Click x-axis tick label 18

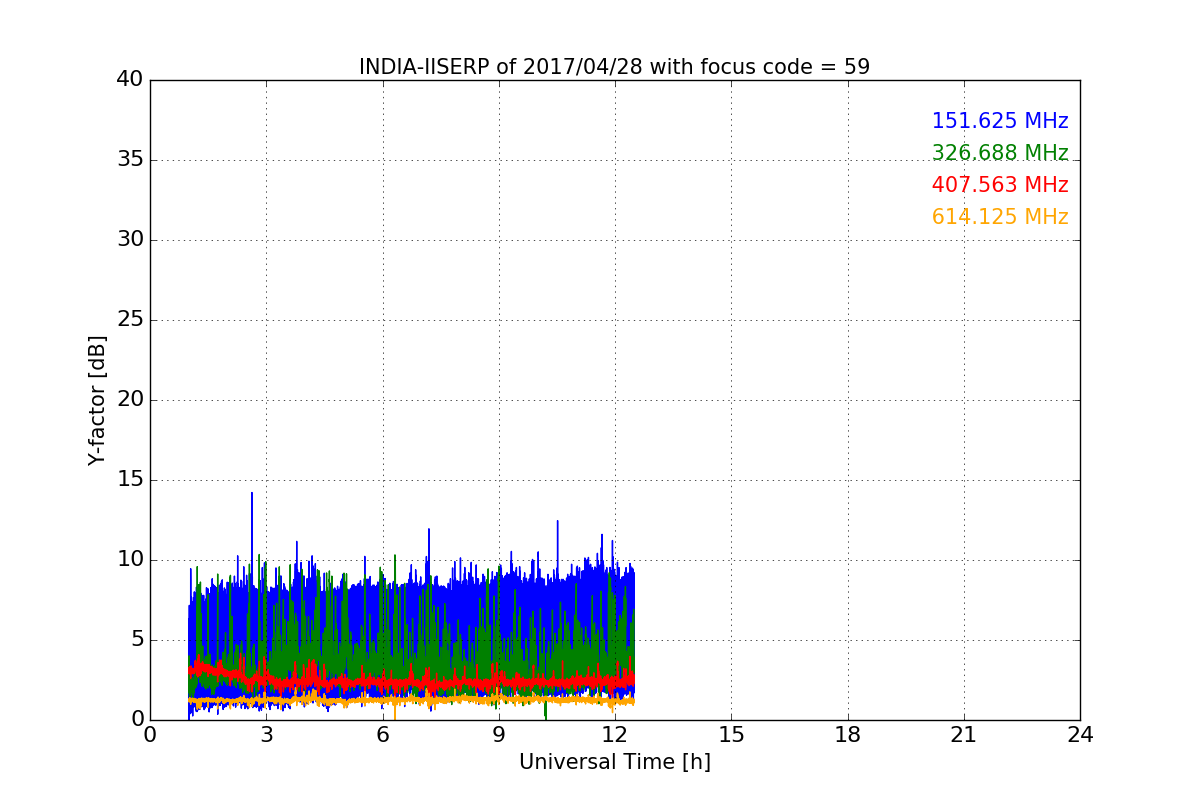point(848,735)
